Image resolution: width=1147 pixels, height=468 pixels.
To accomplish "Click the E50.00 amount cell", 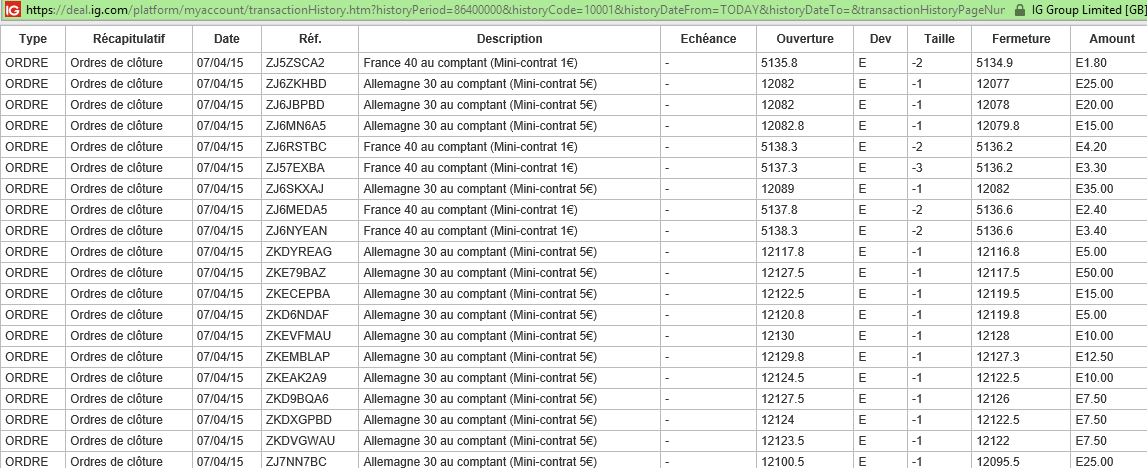I will [x=1109, y=273].
